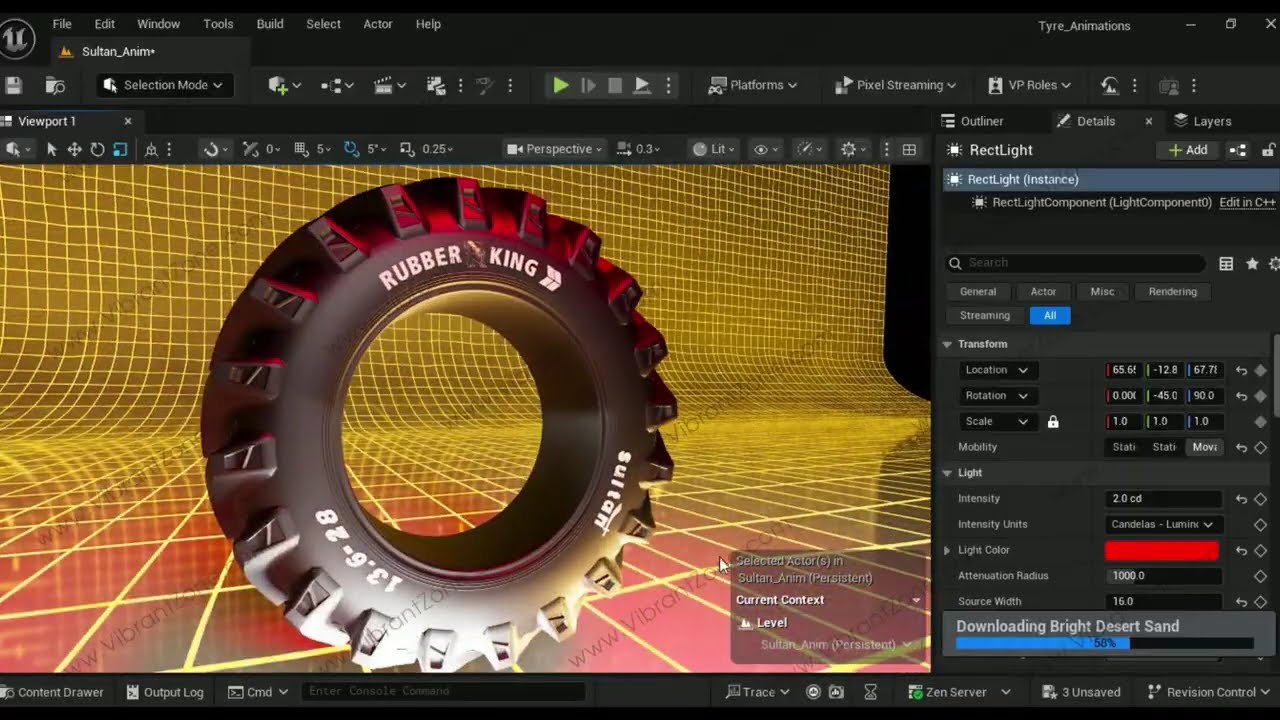Click the Save current level icon
Image resolution: width=1280 pixels, height=720 pixels.
14,85
